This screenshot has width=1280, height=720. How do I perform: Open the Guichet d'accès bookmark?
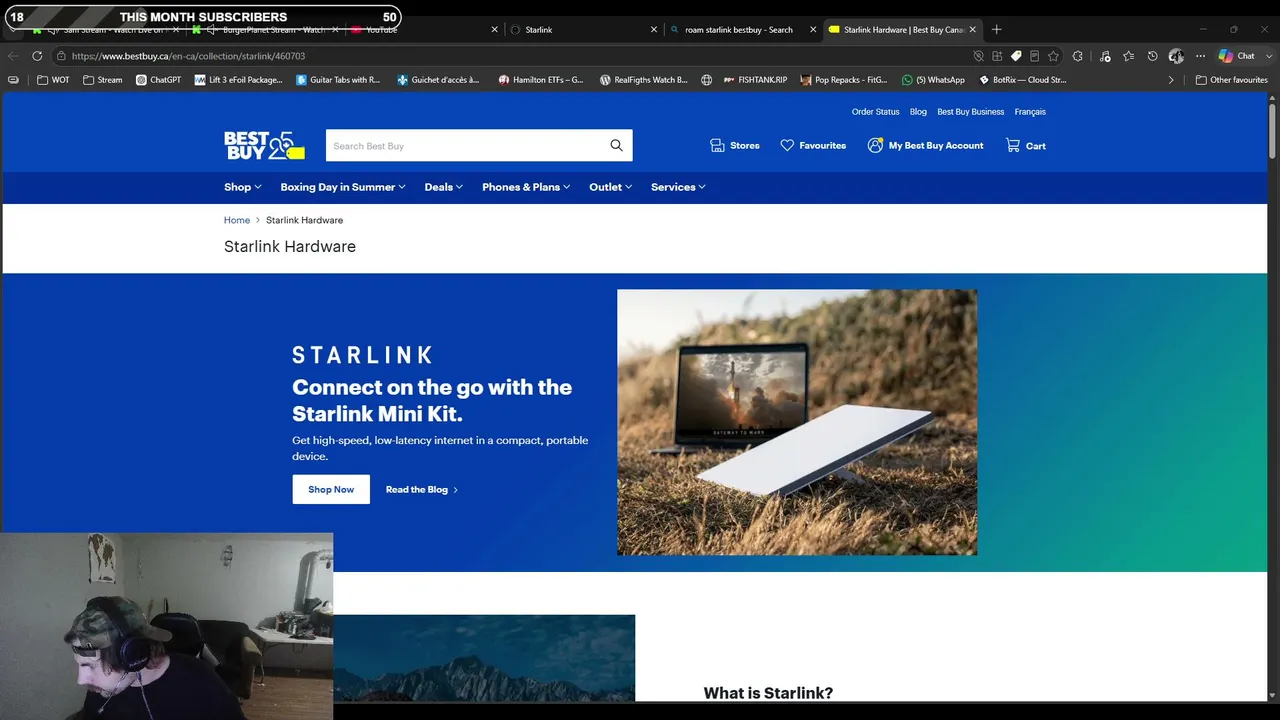438,80
